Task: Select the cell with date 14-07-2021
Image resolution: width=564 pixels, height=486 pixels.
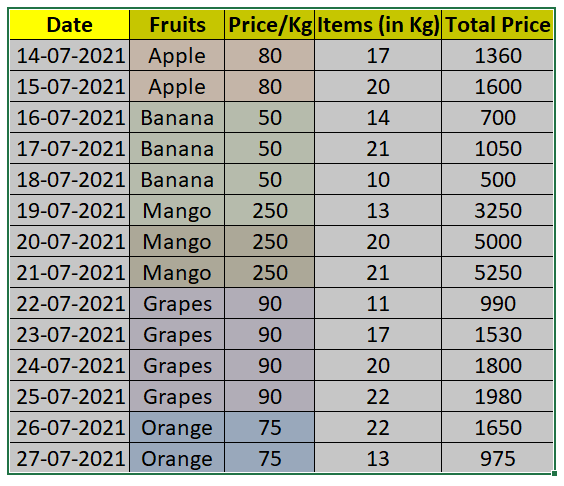Action: click(69, 55)
